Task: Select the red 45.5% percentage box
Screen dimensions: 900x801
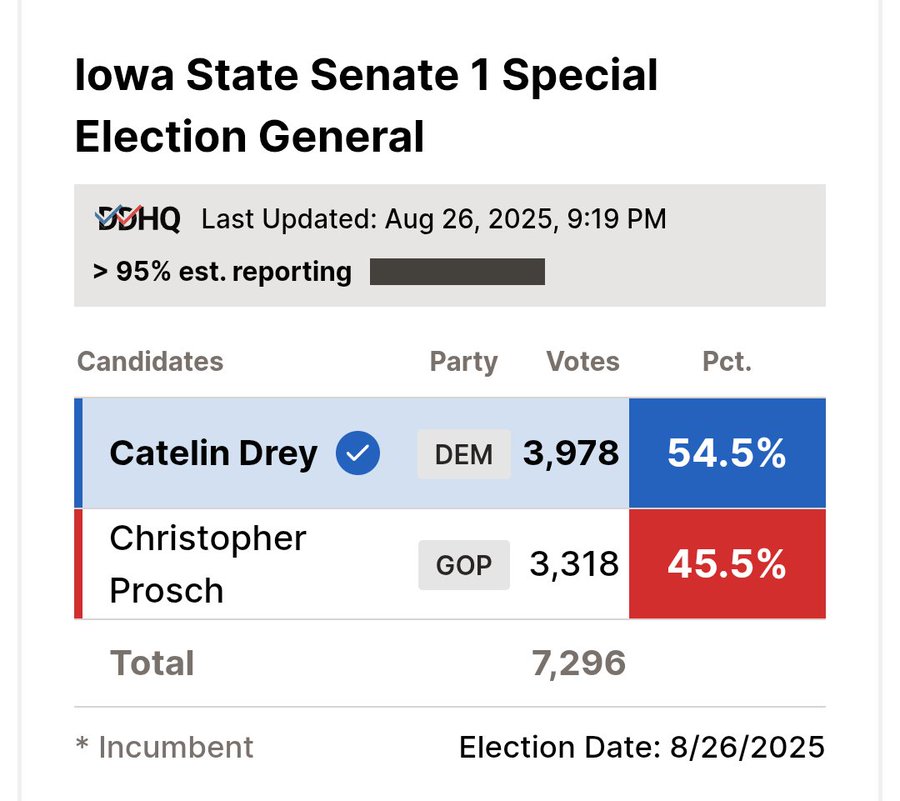Action: pos(727,565)
